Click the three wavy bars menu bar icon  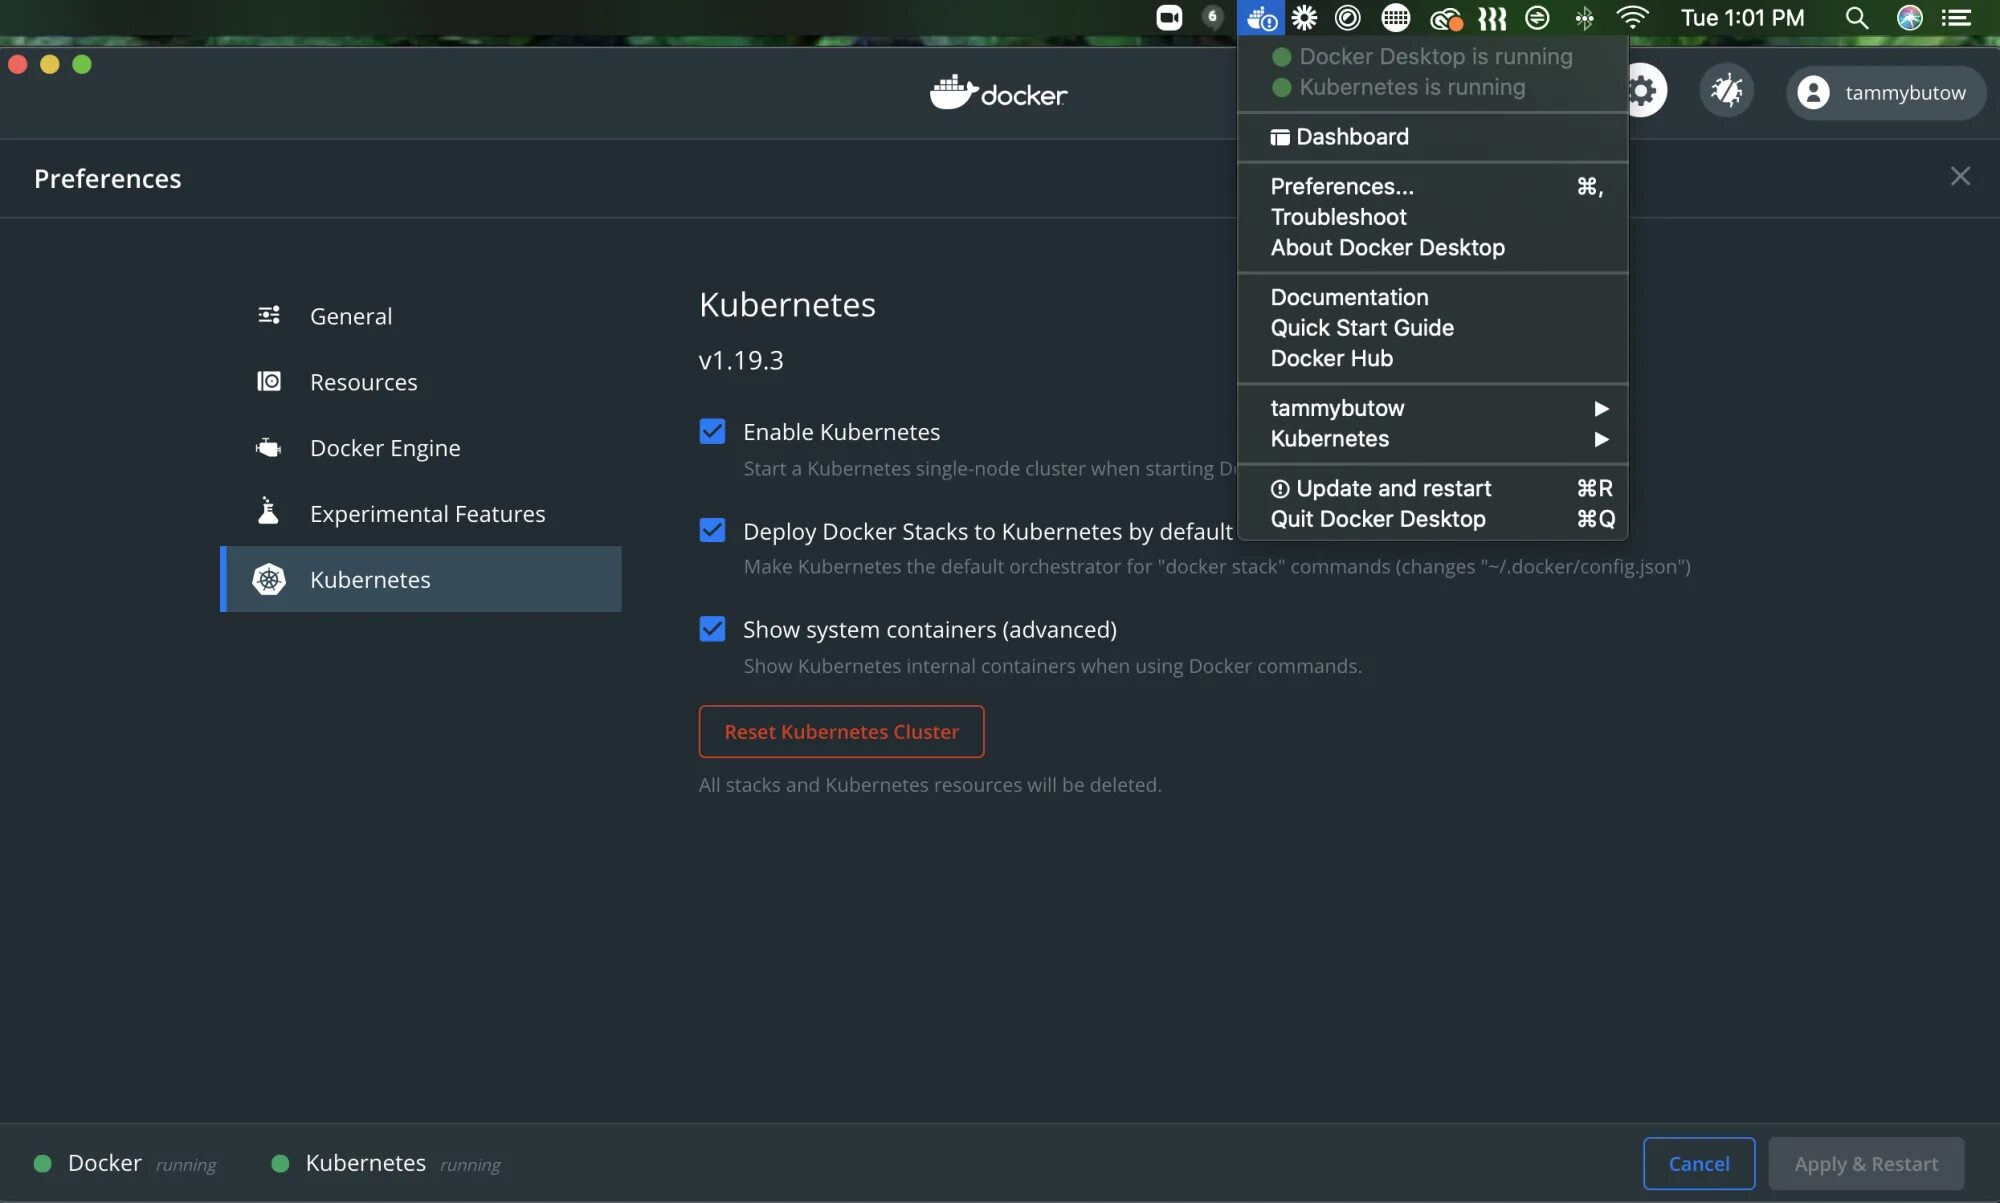point(1492,18)
